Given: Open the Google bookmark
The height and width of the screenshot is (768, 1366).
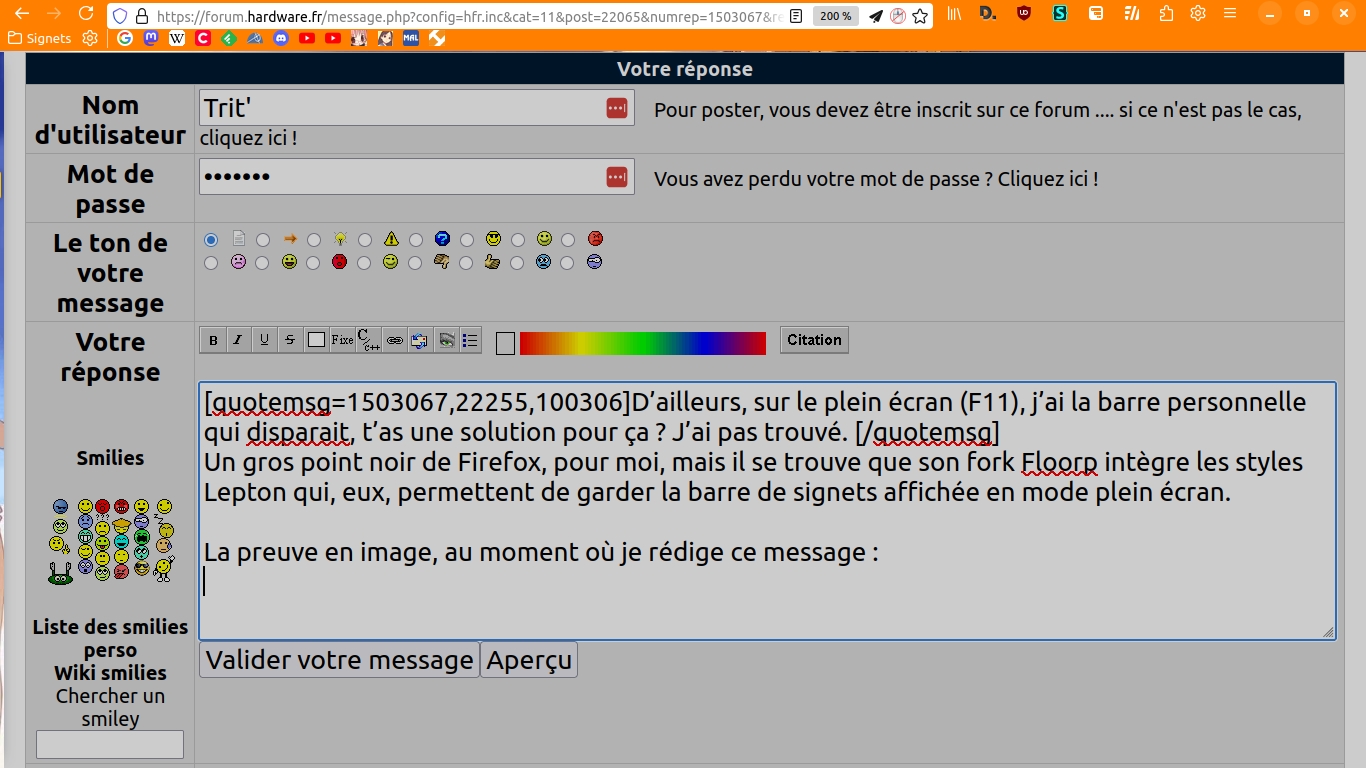Looking at the screenshot, I should pos(125,39).
